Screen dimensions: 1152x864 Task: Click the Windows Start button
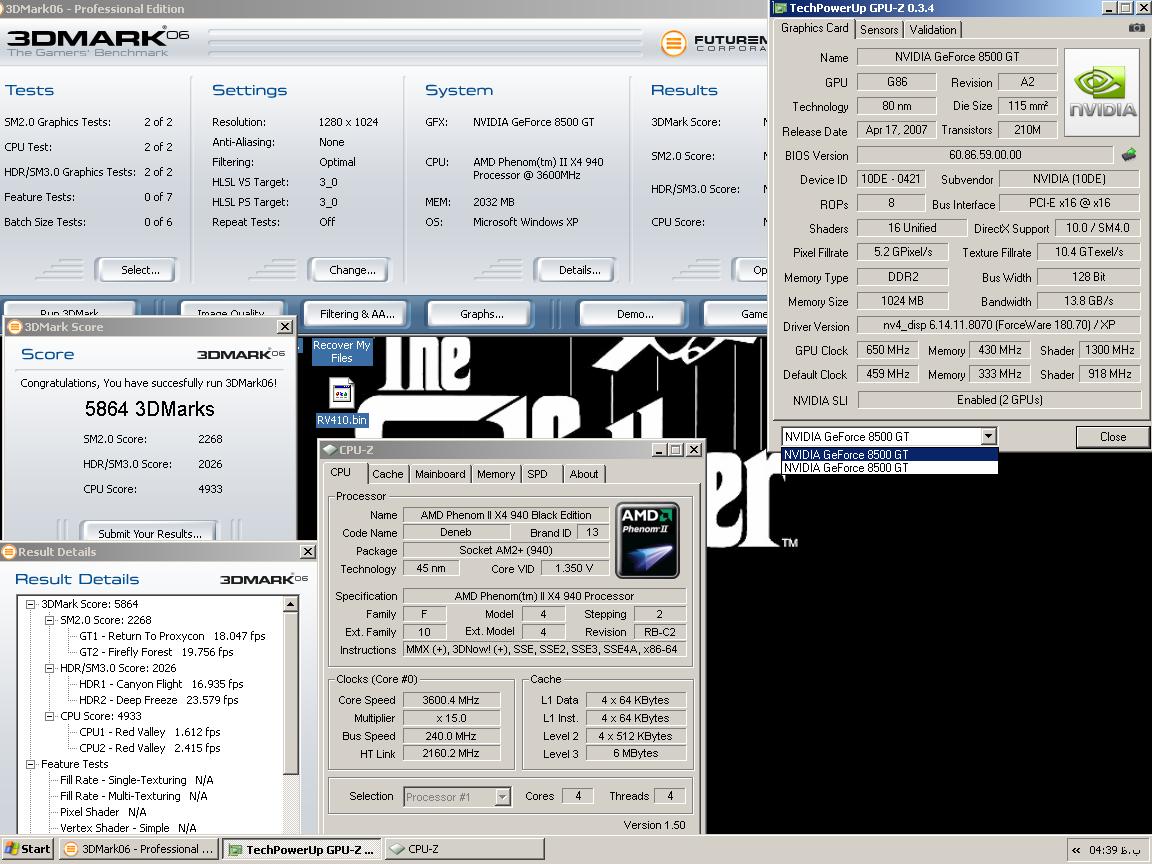(27, 849)
